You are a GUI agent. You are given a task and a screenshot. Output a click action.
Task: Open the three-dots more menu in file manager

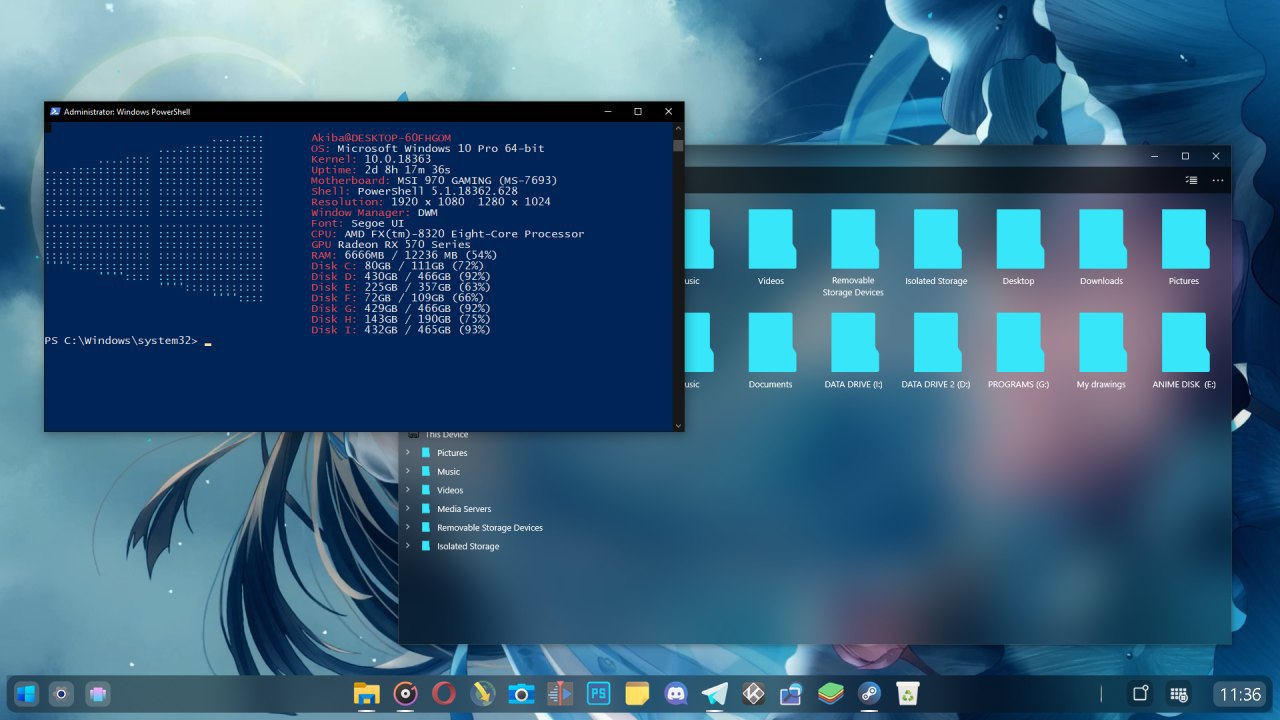[x=1218, y=181]
